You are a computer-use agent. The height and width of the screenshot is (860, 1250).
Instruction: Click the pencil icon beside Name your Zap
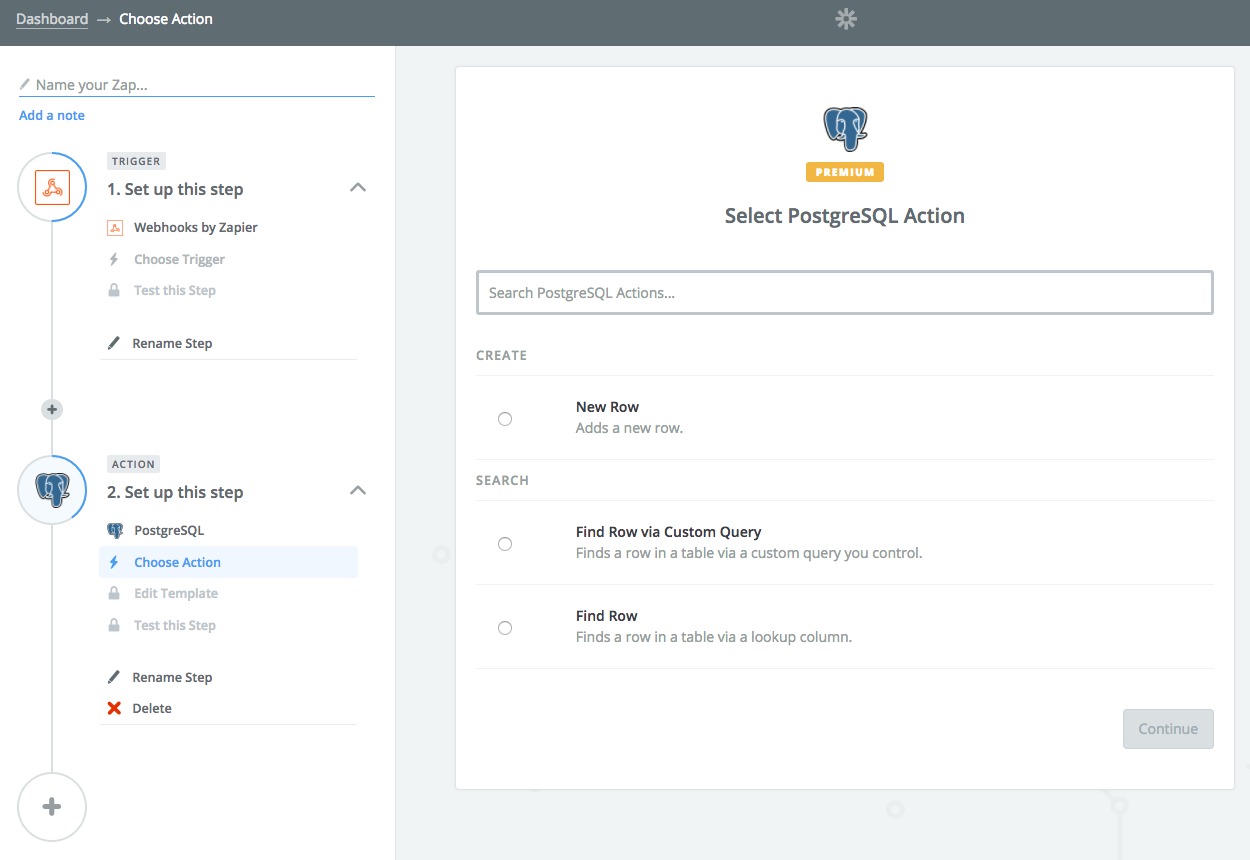pos(25,85)
